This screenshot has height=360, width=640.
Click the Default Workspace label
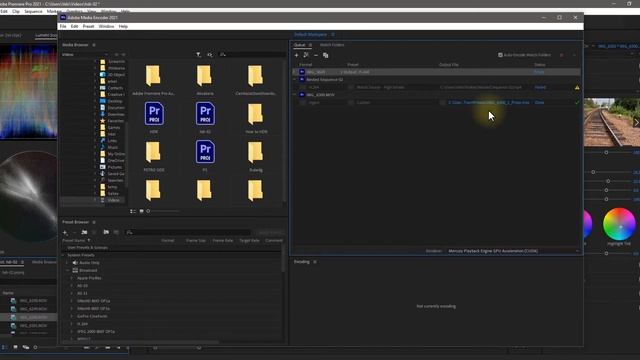click(310, 35)
